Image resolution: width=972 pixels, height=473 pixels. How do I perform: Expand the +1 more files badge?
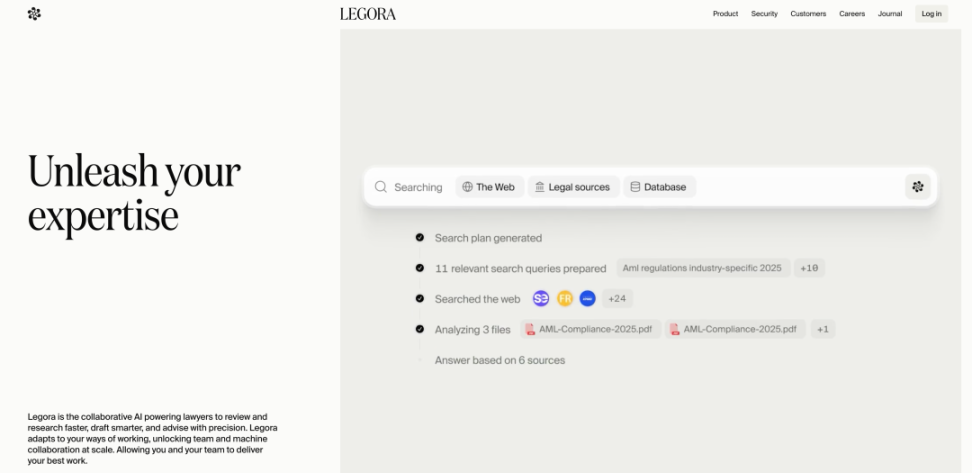click(x=823, y=329)
